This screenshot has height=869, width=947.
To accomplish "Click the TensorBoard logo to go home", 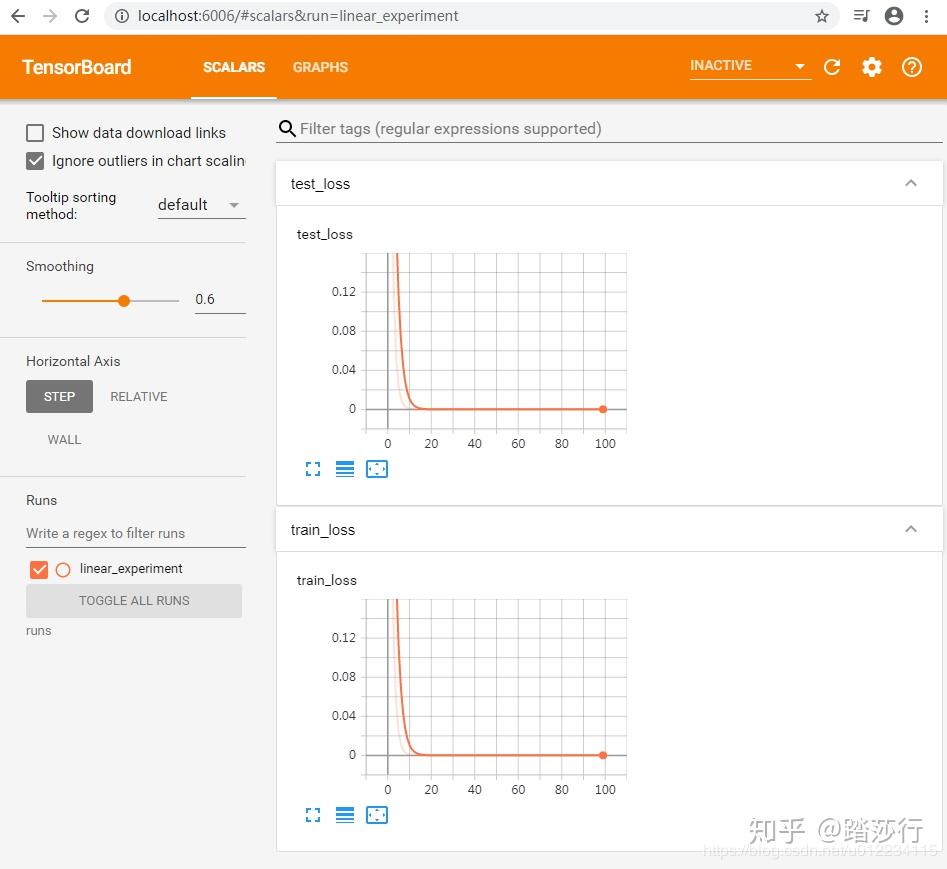I will 76,67.
